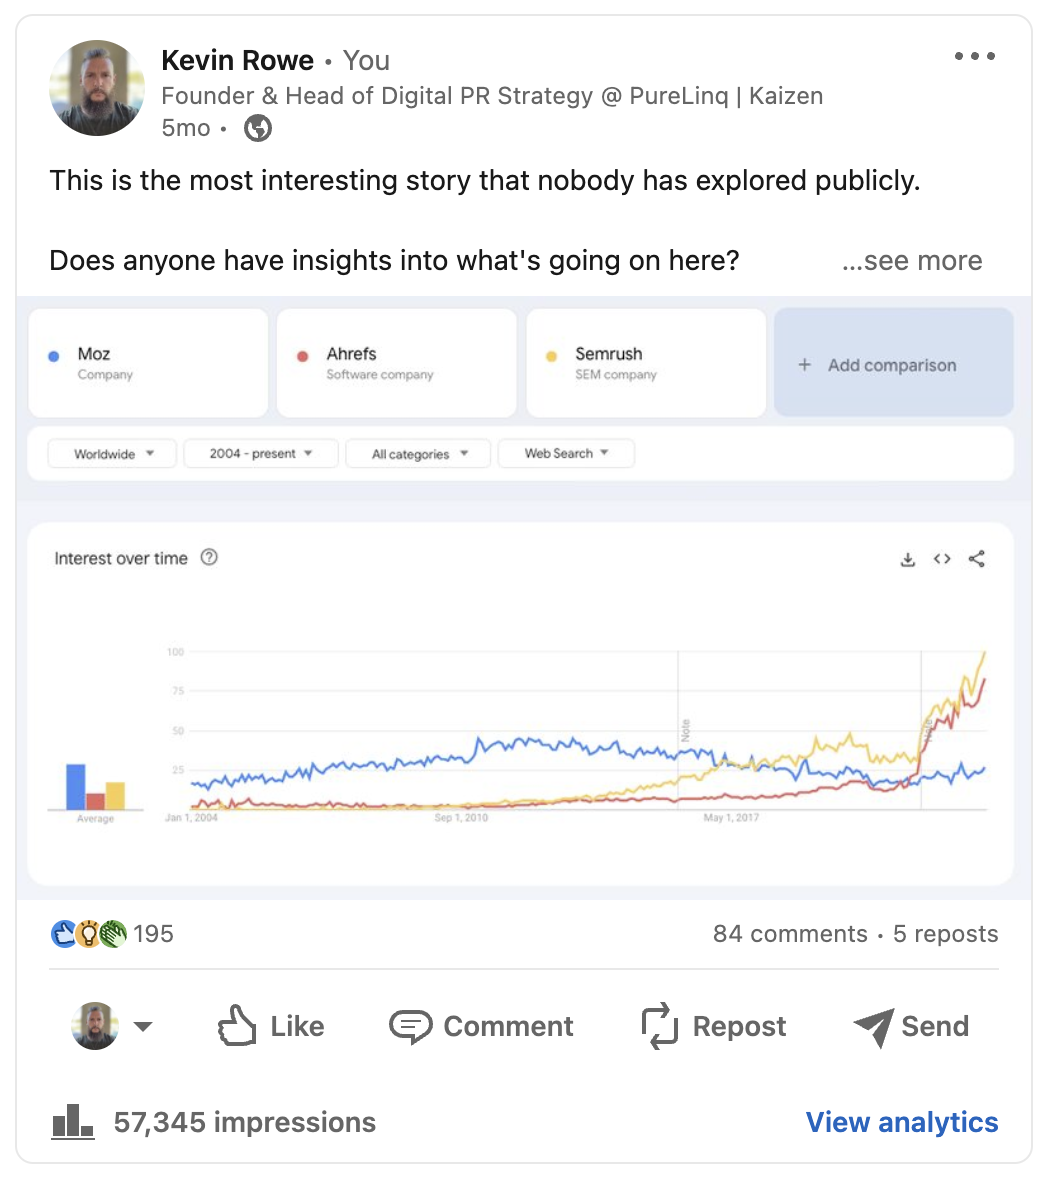Open the post options three-dot menu

tap(975, 56)
